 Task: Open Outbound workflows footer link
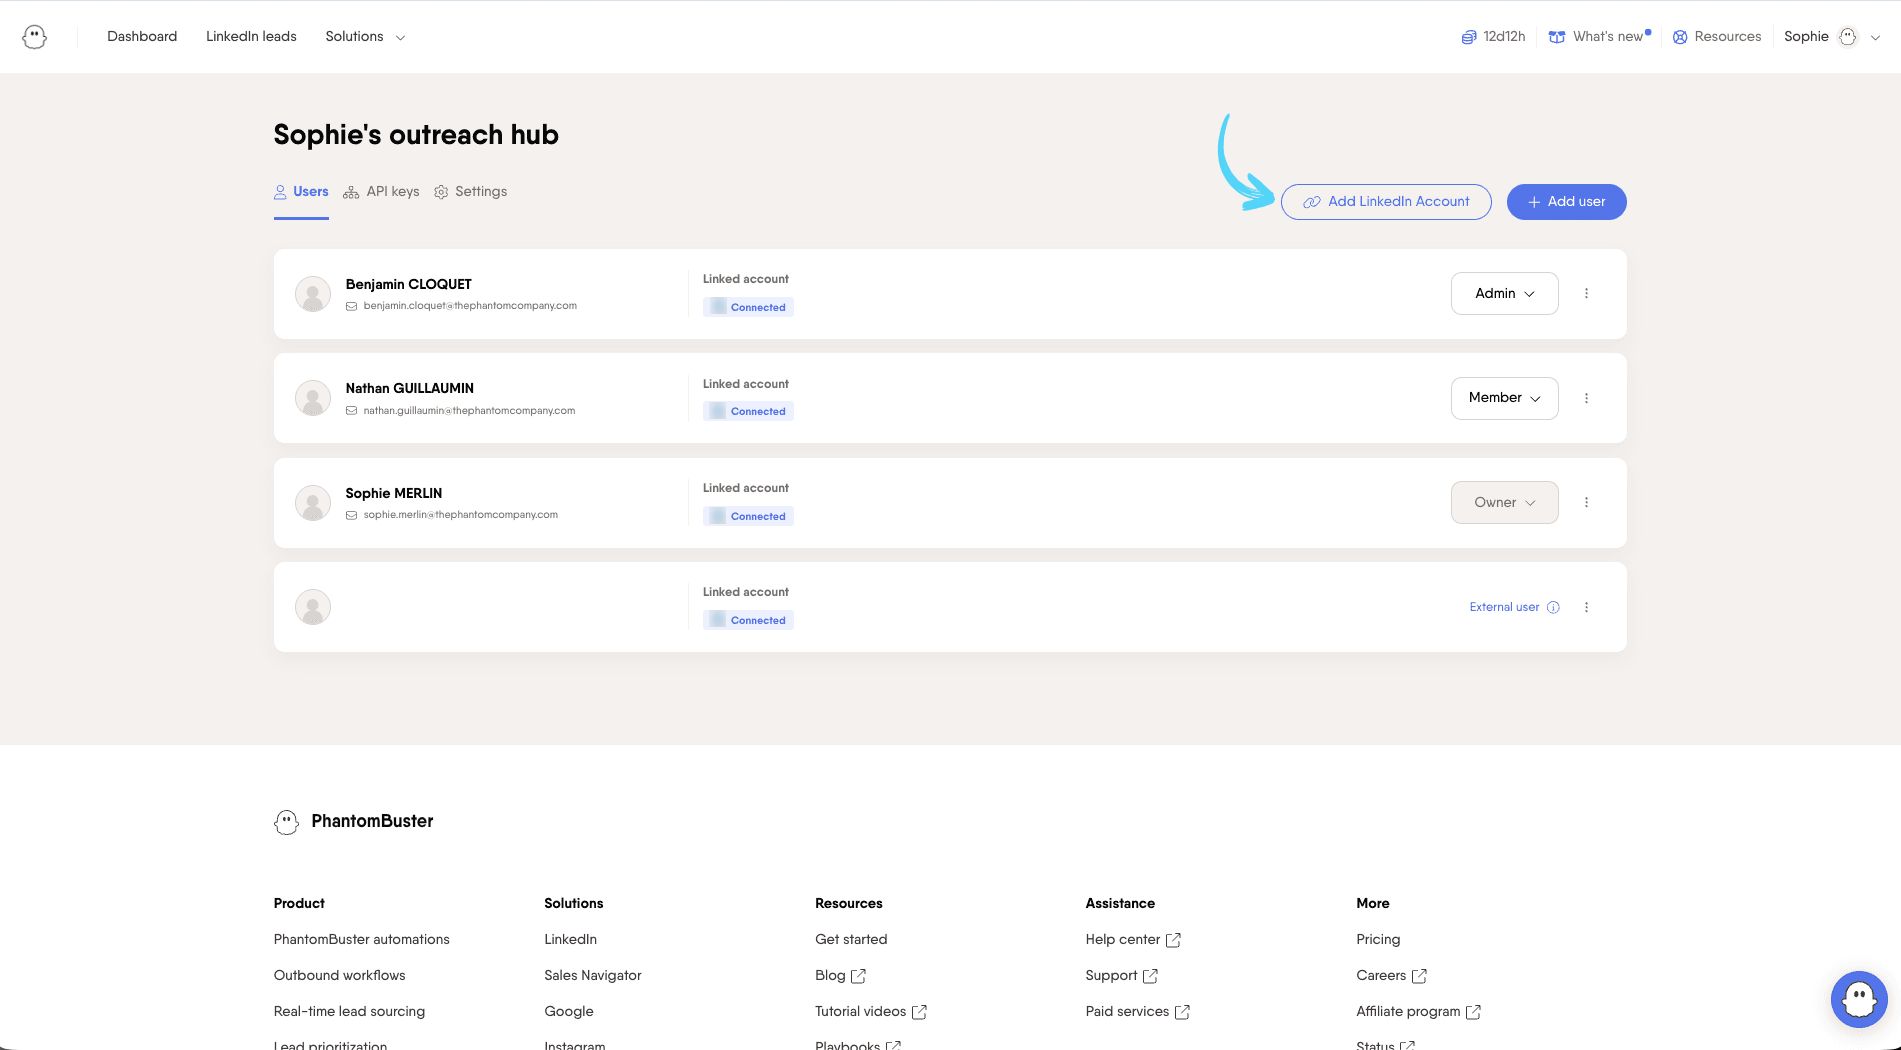[340, 975]
